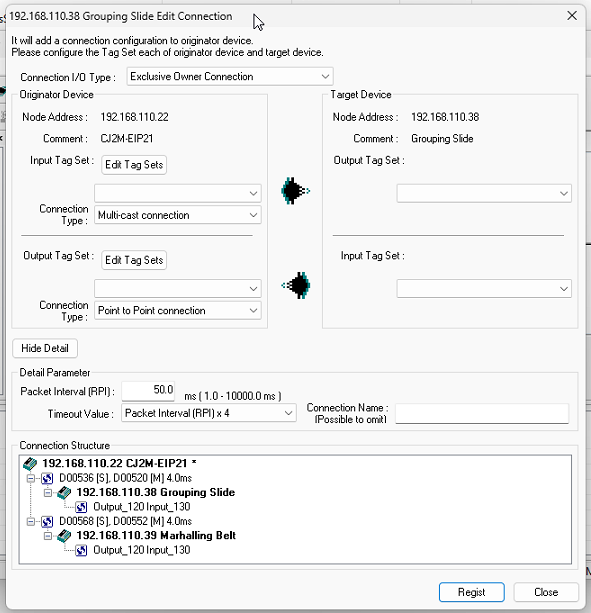Click target comment Grouping Slide

coord(442,139)
